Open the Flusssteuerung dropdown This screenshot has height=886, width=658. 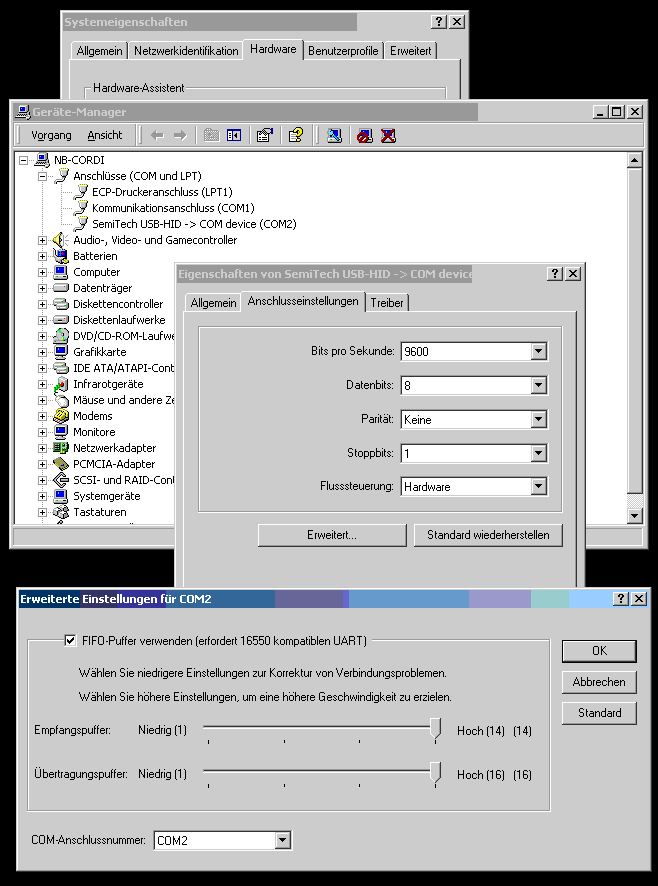(539, 487)
